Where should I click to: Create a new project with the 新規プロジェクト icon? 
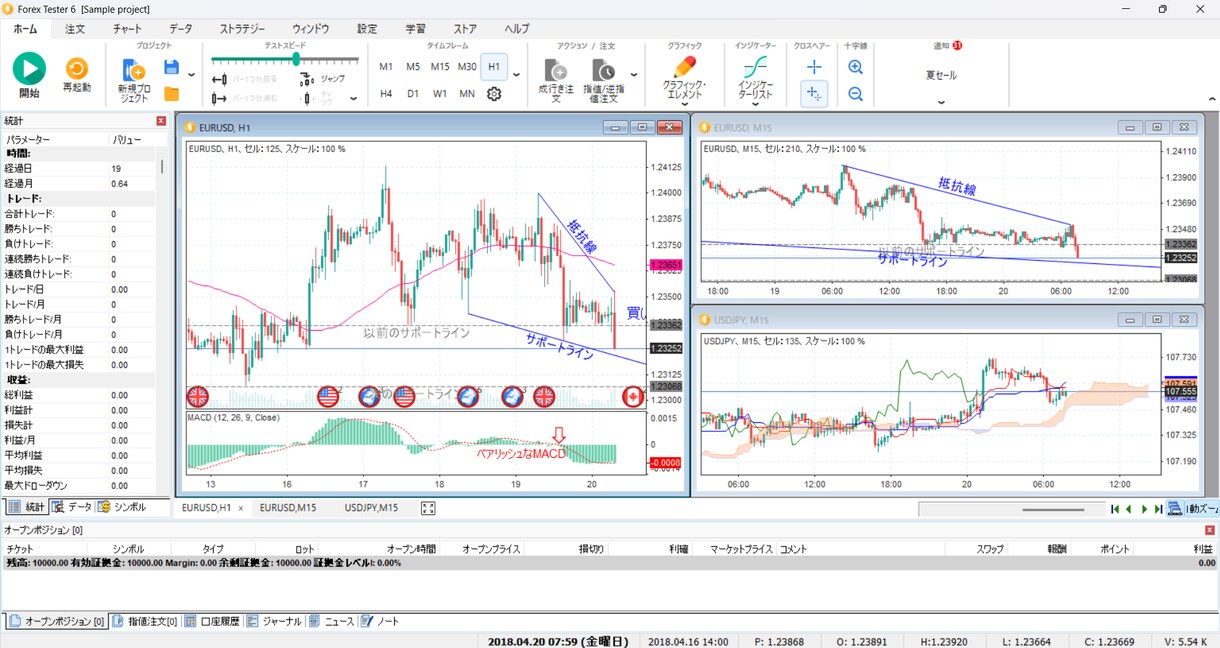[133, 78]
